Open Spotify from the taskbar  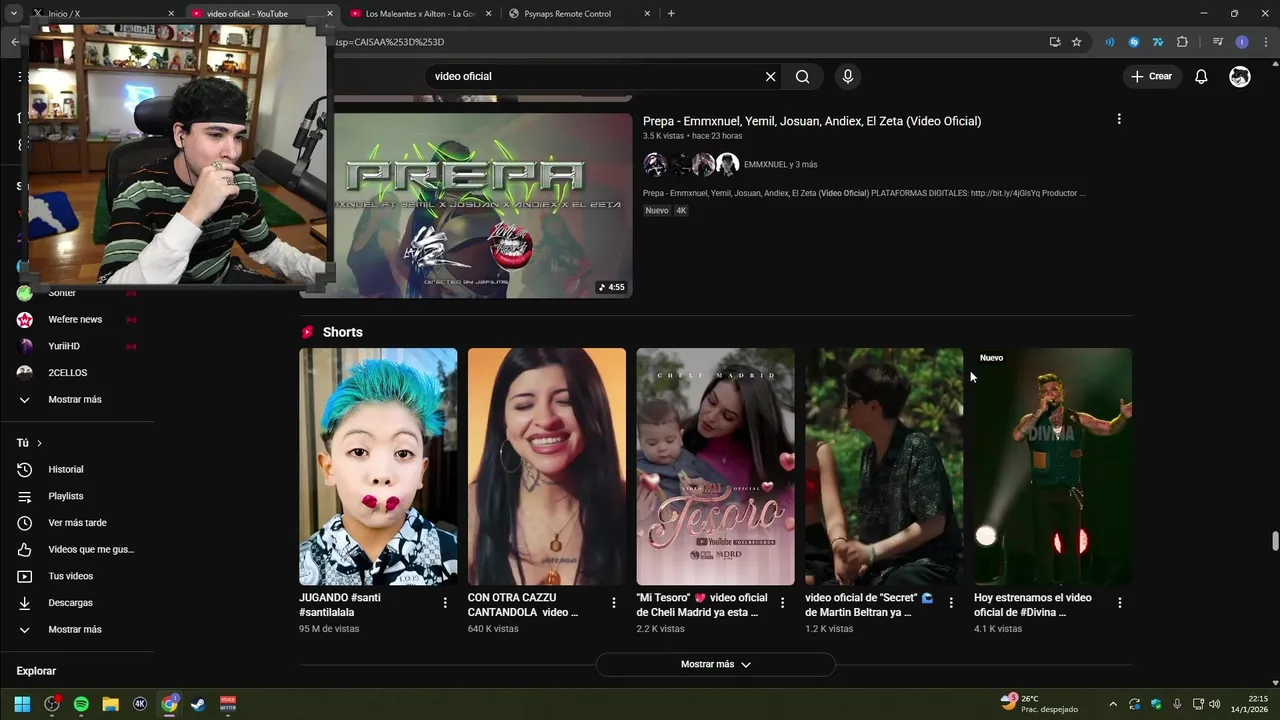(x=81, y=704)
